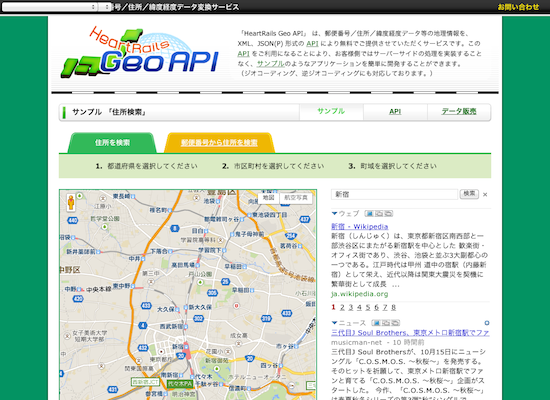Open the 新宿 - Wikipedia result link
Screen dimensions: 550x400
pos(360,226)
